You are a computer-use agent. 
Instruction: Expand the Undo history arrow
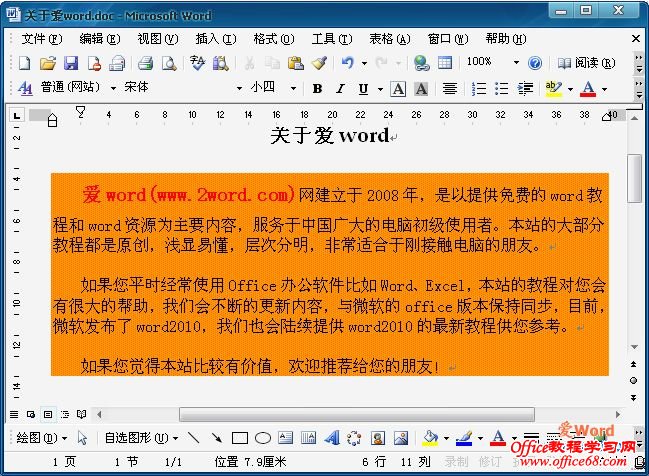coord(364,63)
